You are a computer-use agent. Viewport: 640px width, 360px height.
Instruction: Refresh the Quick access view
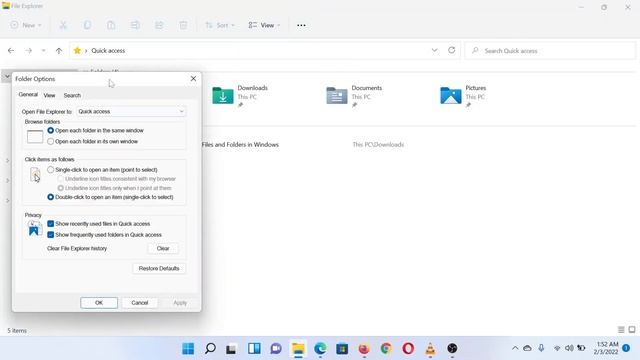click(x=451, y=50)
